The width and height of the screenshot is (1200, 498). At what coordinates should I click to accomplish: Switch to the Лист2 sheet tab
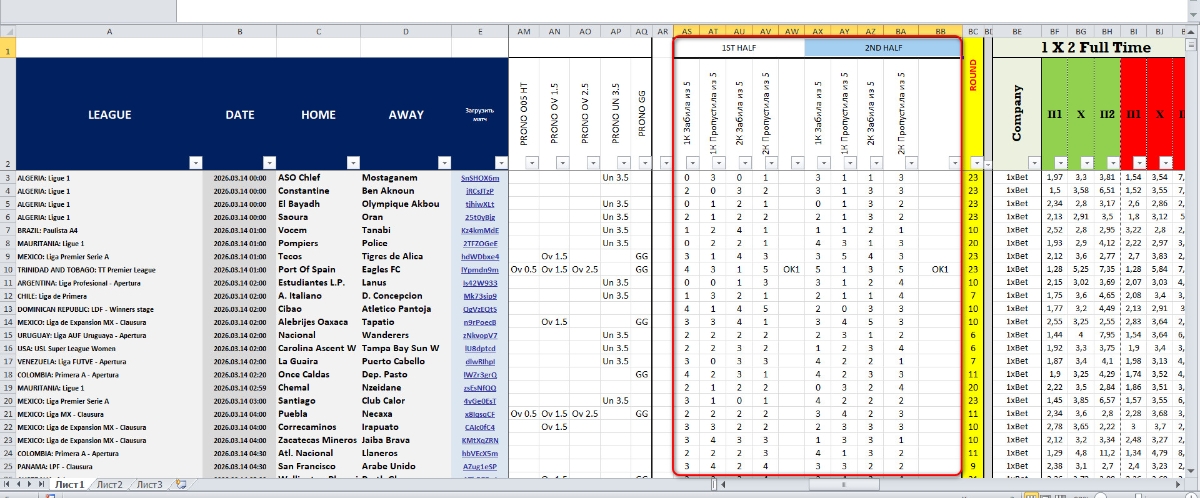pos(110,485)
